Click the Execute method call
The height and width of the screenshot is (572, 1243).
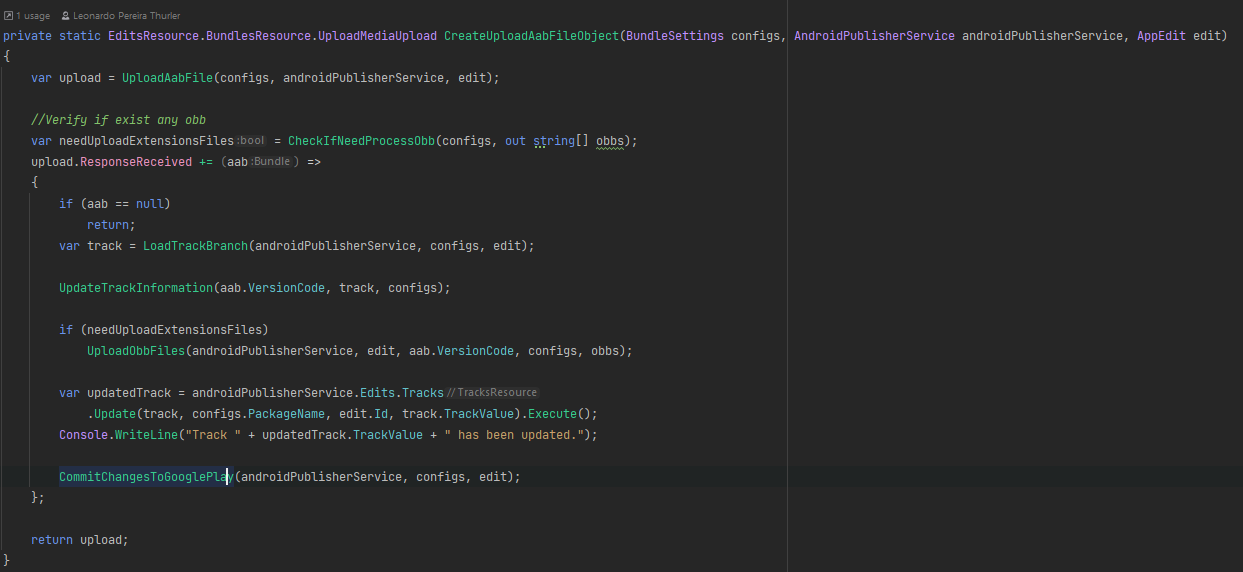tap(552, 414)
